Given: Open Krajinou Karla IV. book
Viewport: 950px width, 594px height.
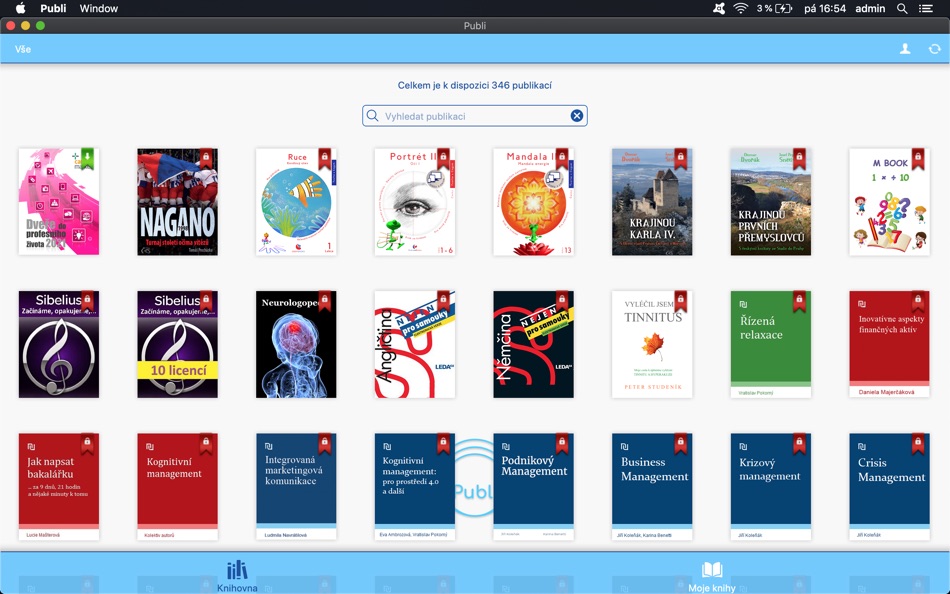Looking at the screenshot, I should point(652,202).
